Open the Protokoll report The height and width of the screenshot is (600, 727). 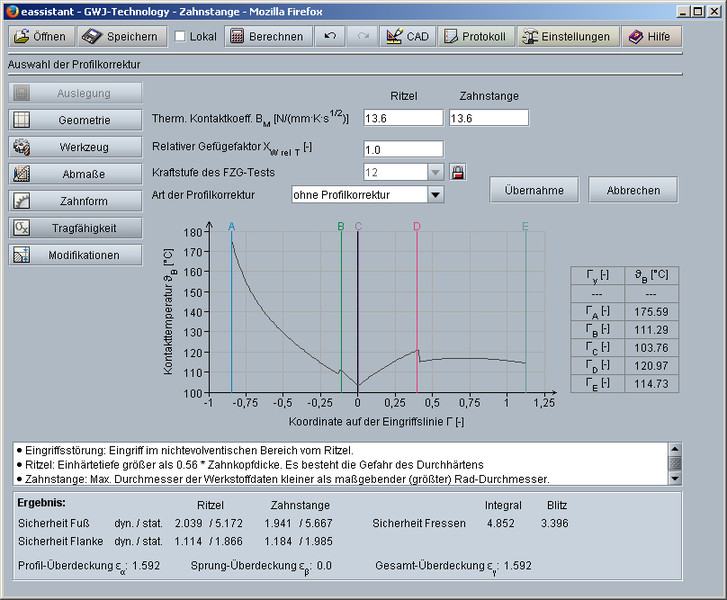[474, 36]
